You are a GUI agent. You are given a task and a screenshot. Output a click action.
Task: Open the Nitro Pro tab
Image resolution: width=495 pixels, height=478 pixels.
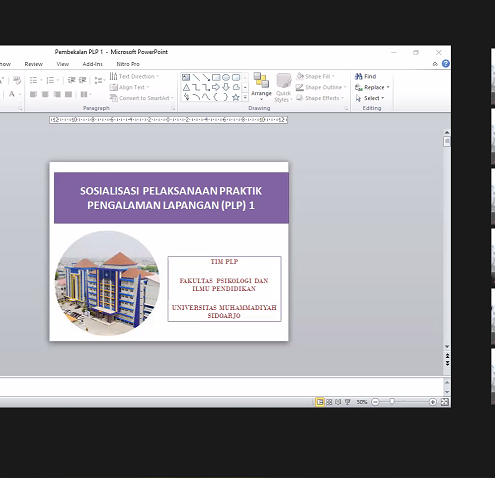click(128, 64)
